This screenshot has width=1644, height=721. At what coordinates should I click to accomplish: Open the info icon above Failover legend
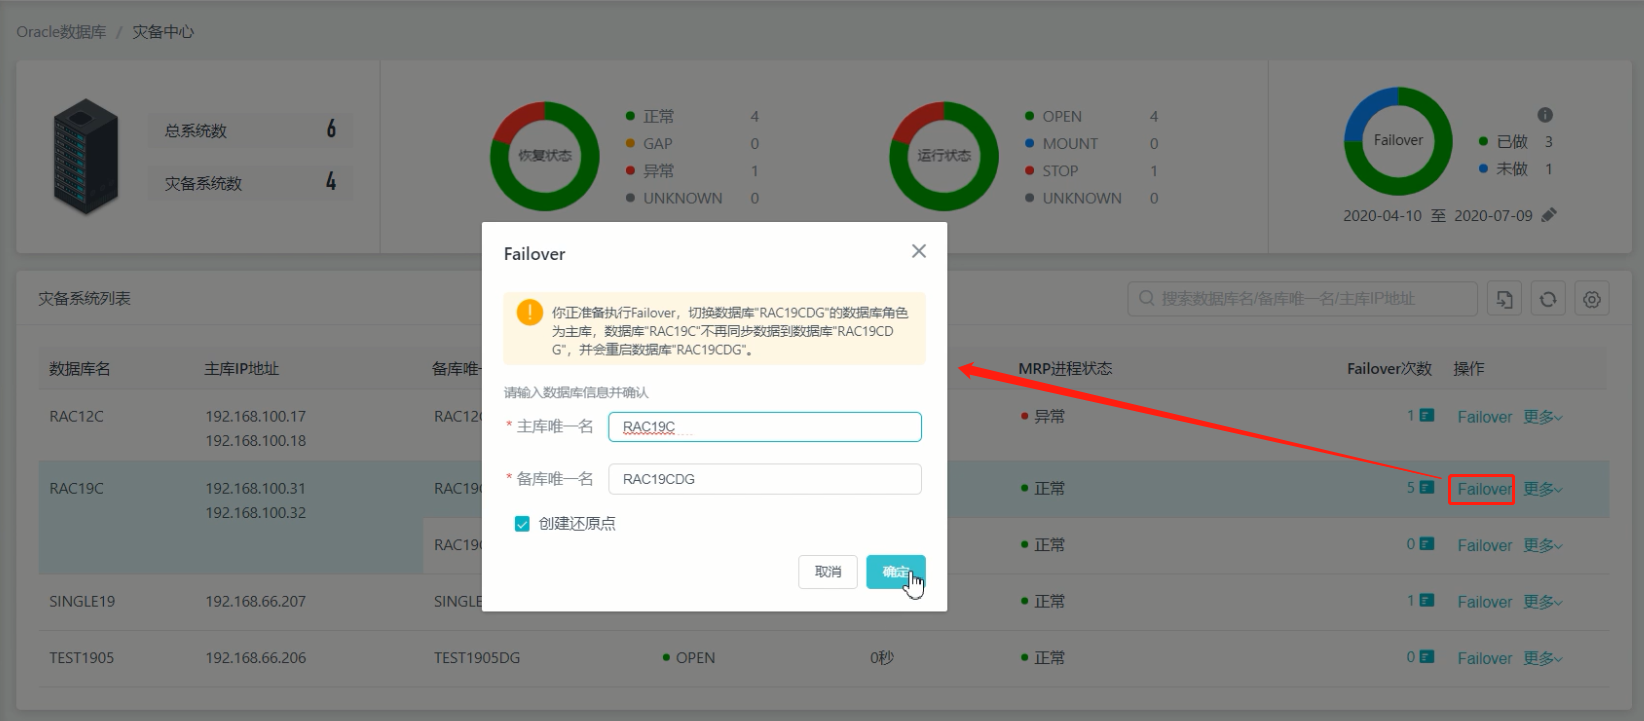1545,115
